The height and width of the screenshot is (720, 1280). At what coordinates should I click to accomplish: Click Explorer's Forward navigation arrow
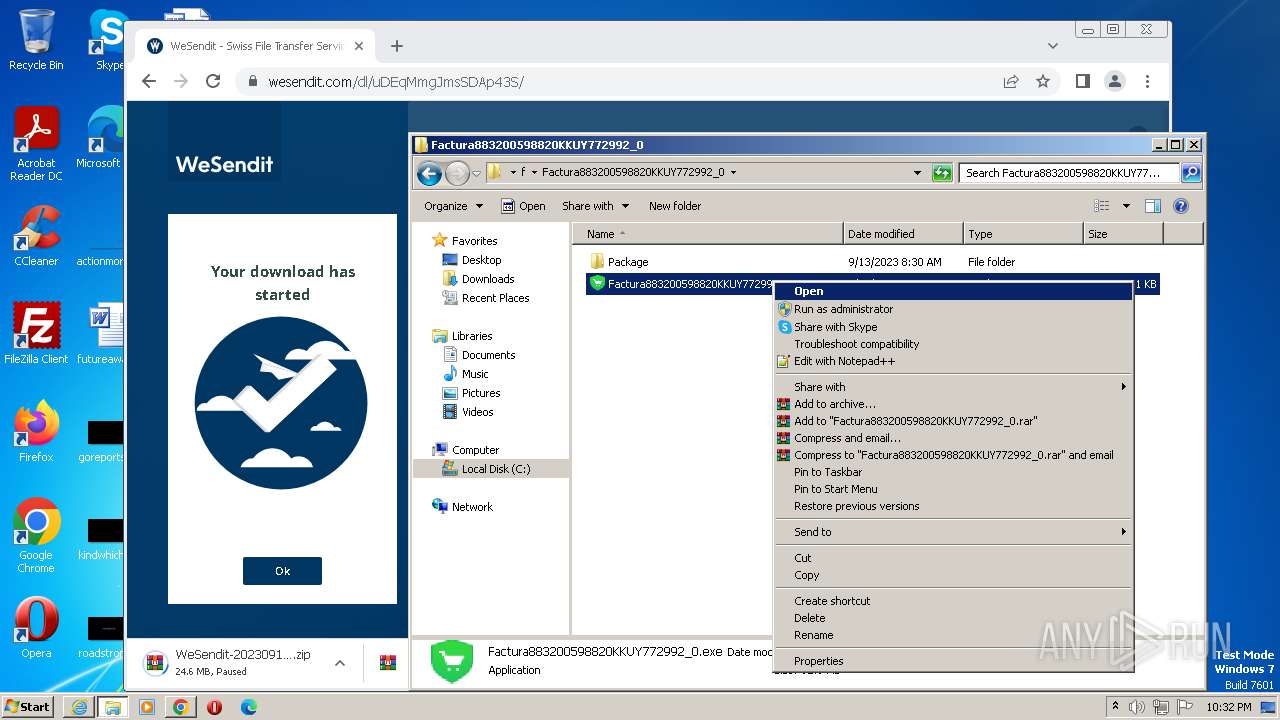coord(457,173)
